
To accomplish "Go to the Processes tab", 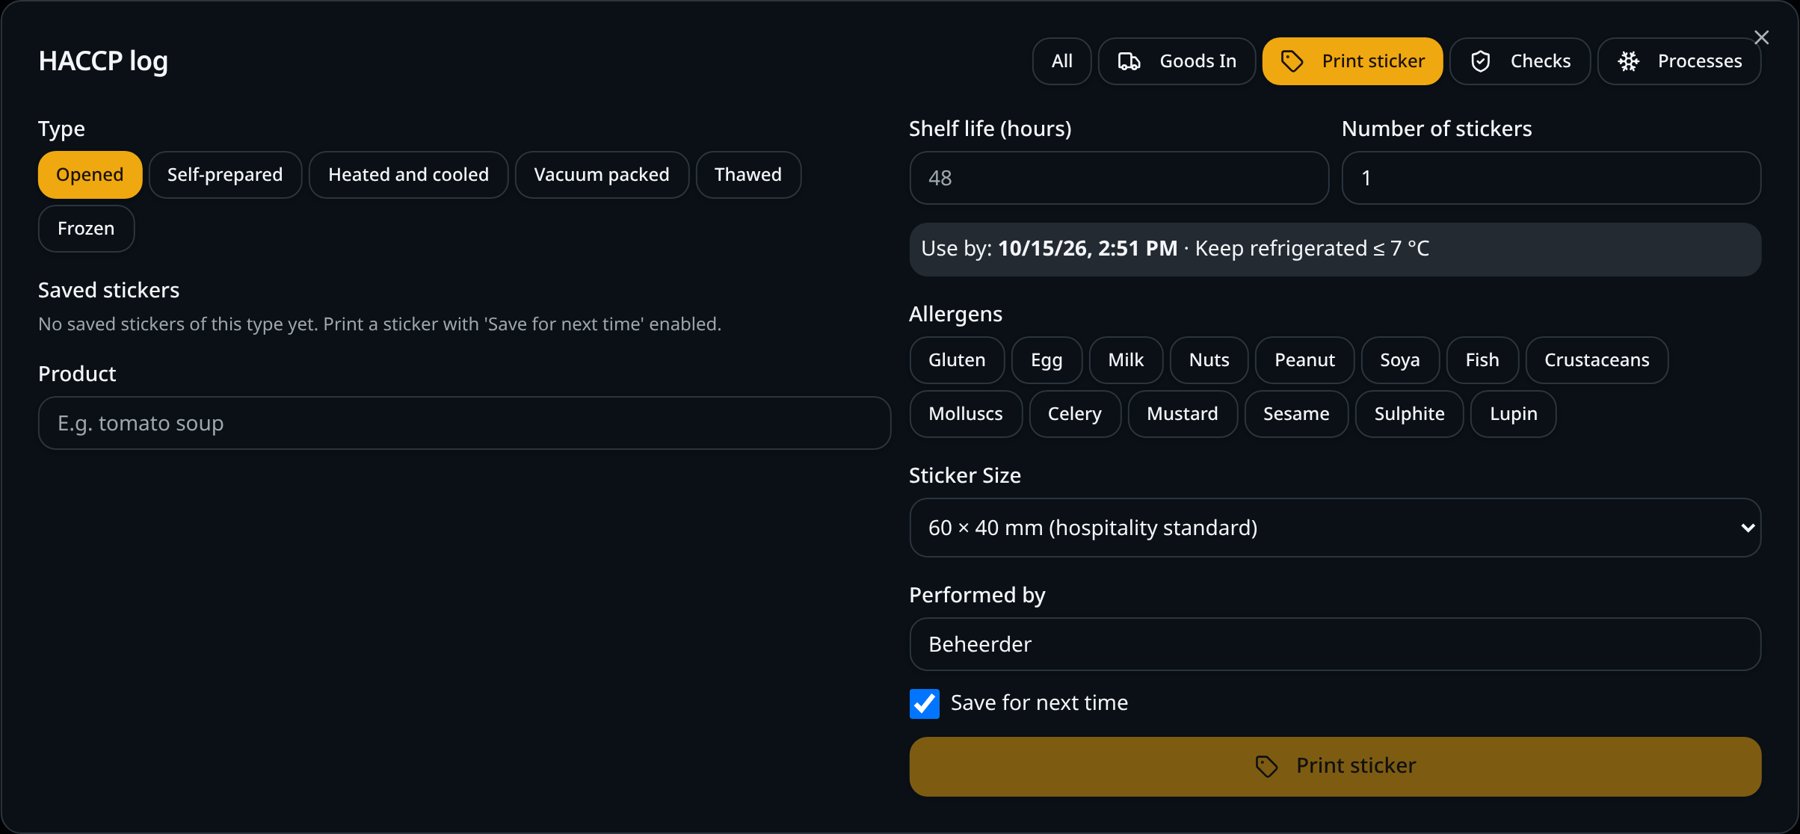I will 1680,62.
